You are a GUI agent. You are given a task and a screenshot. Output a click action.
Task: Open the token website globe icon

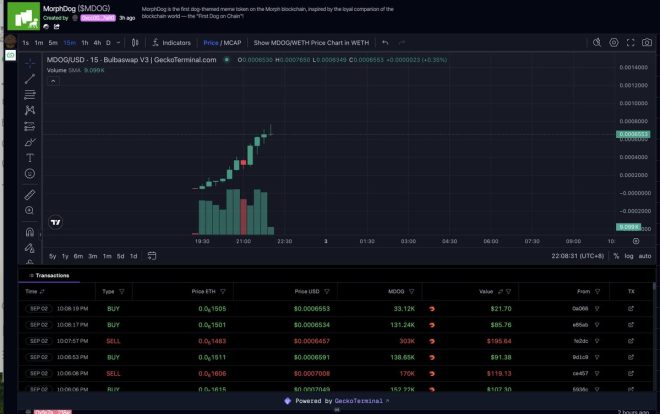click(46, 27)
